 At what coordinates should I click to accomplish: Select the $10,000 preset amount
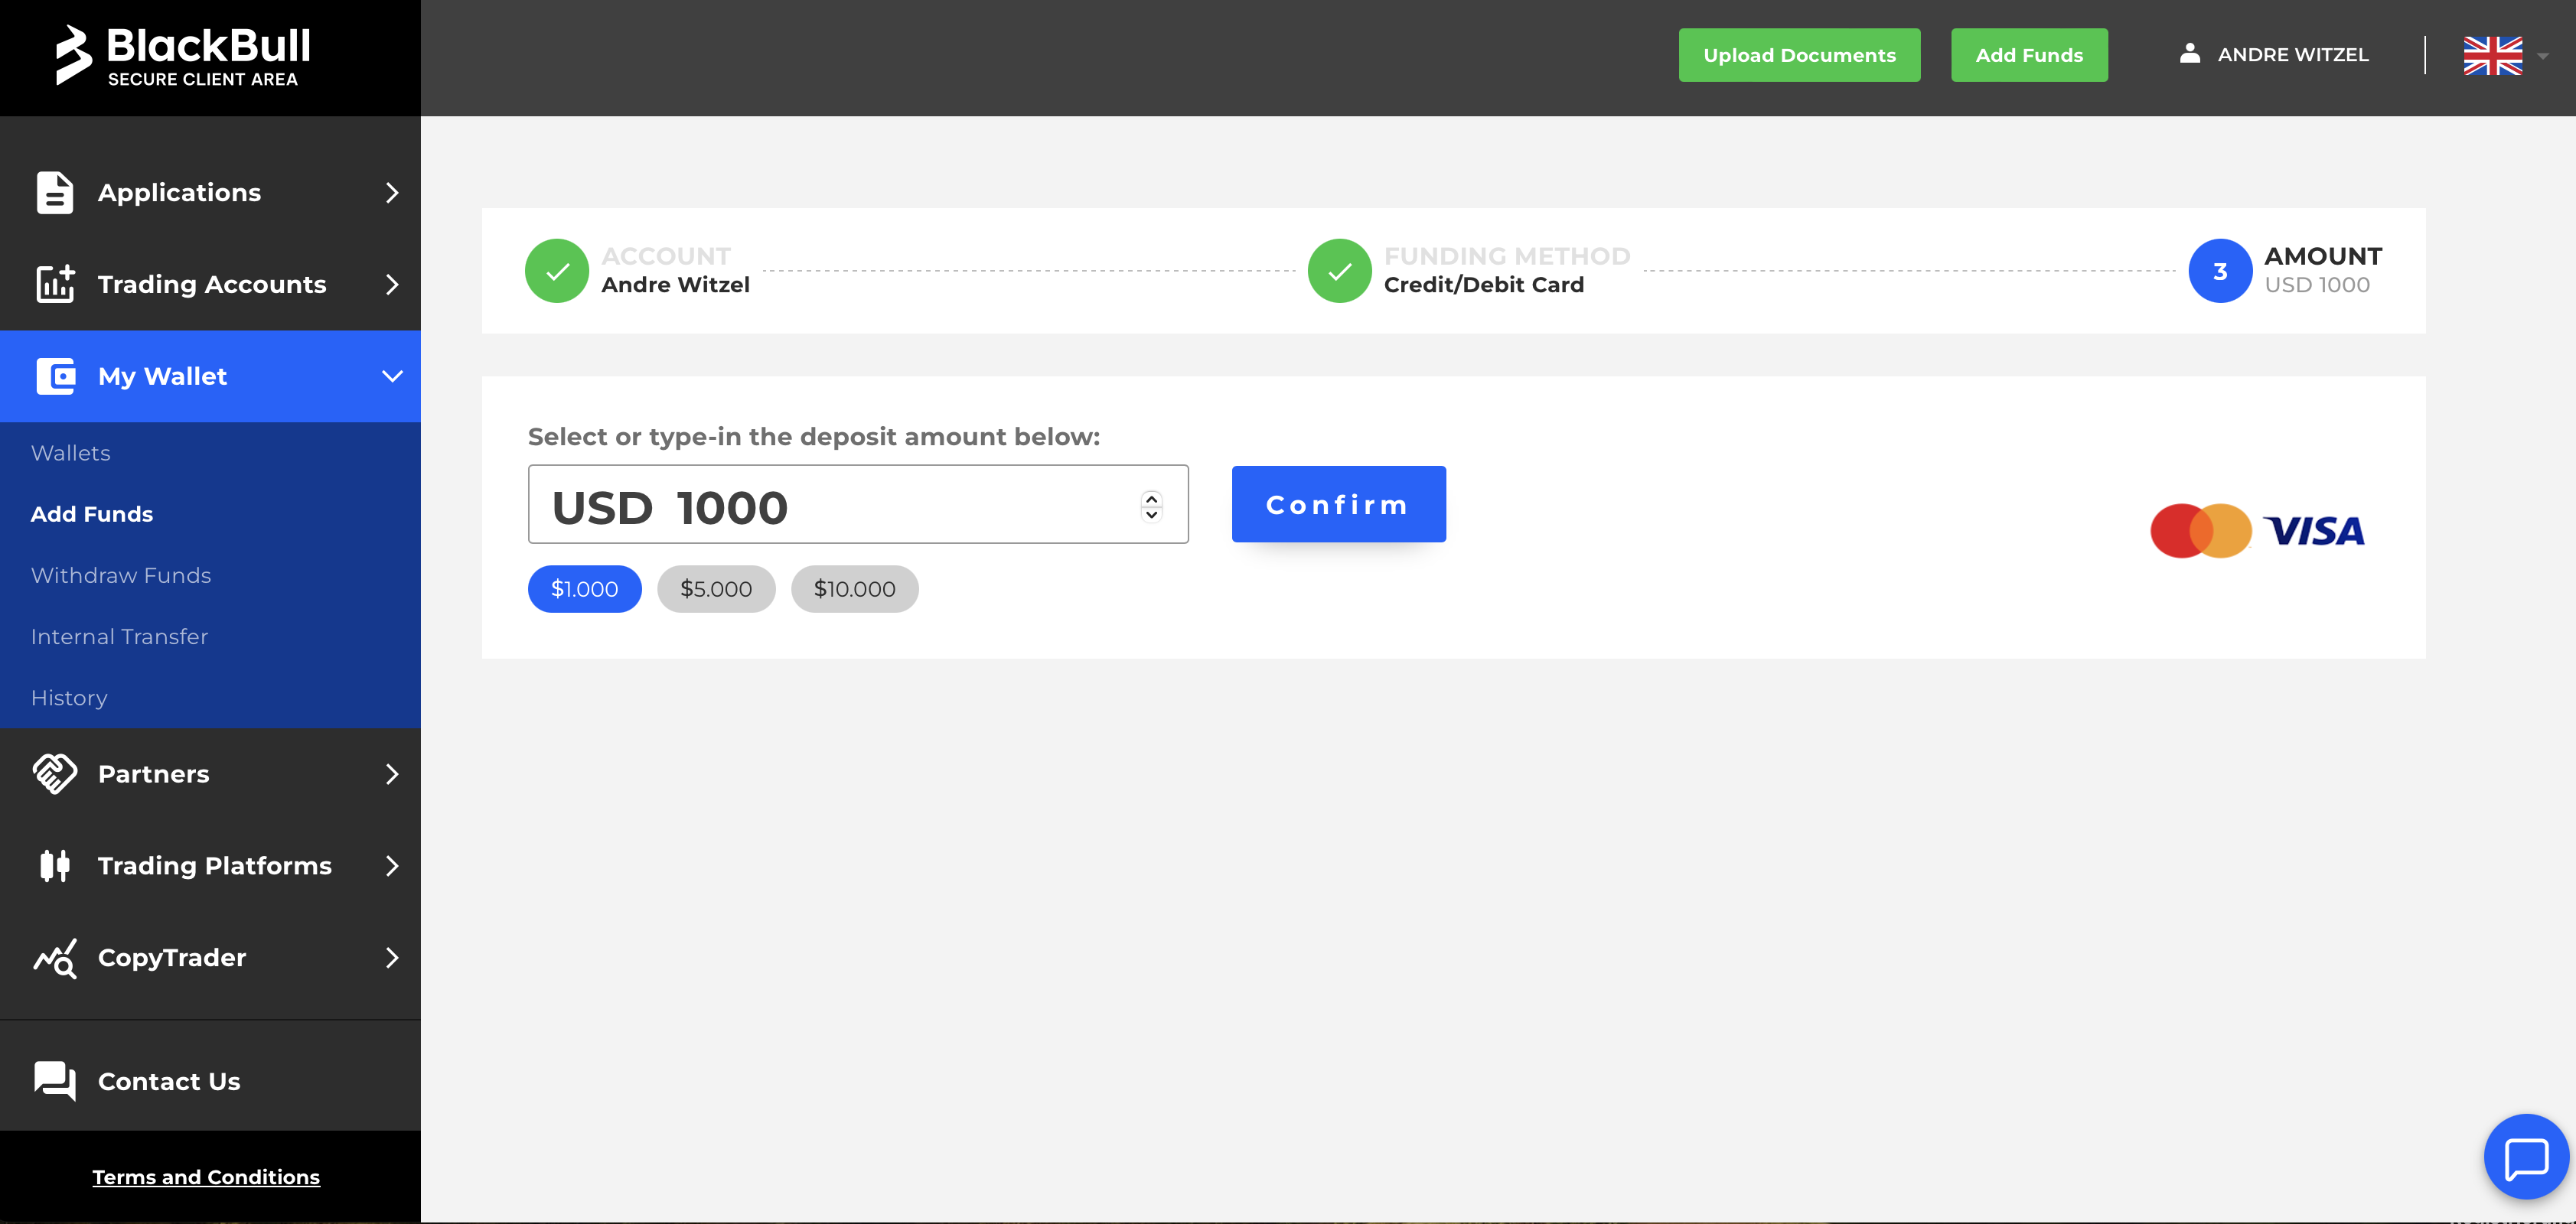(854, 588)
